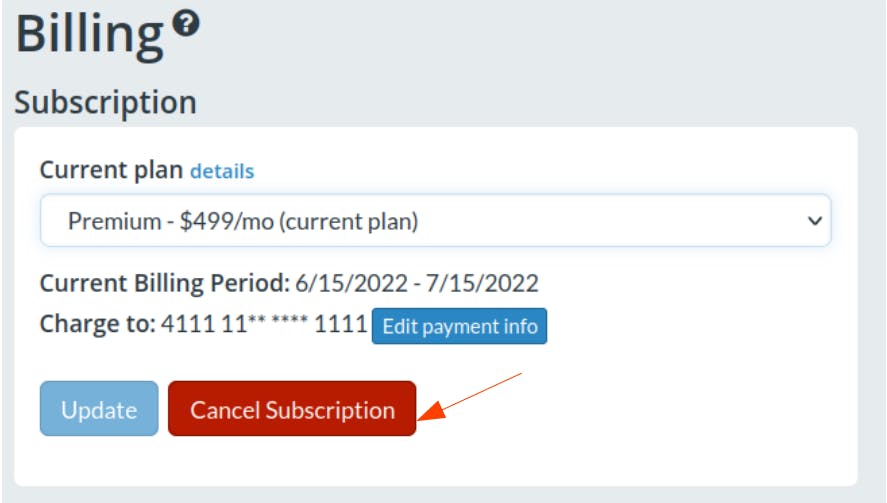
Task: Open the Current plan dropdown
Action: 435,221
